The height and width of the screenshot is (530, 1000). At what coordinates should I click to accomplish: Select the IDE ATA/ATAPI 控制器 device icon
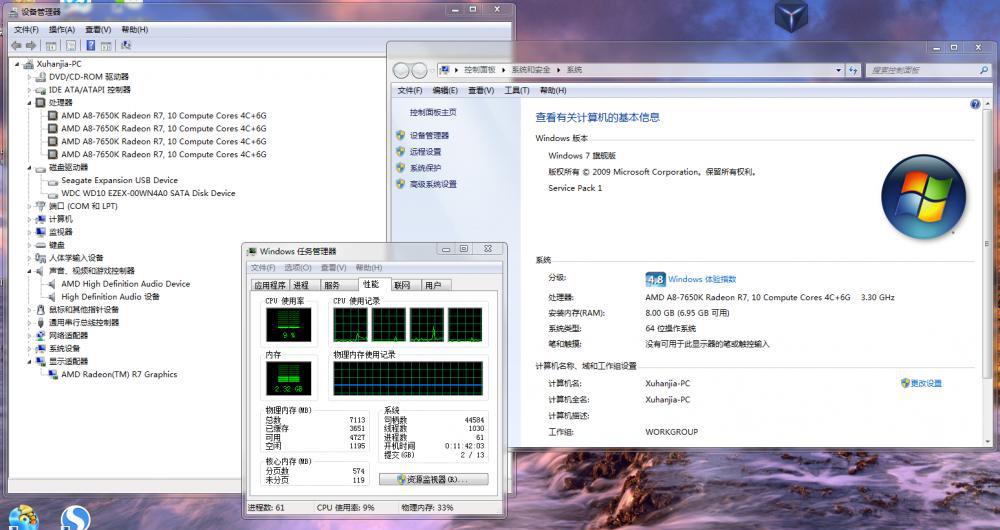41,90
